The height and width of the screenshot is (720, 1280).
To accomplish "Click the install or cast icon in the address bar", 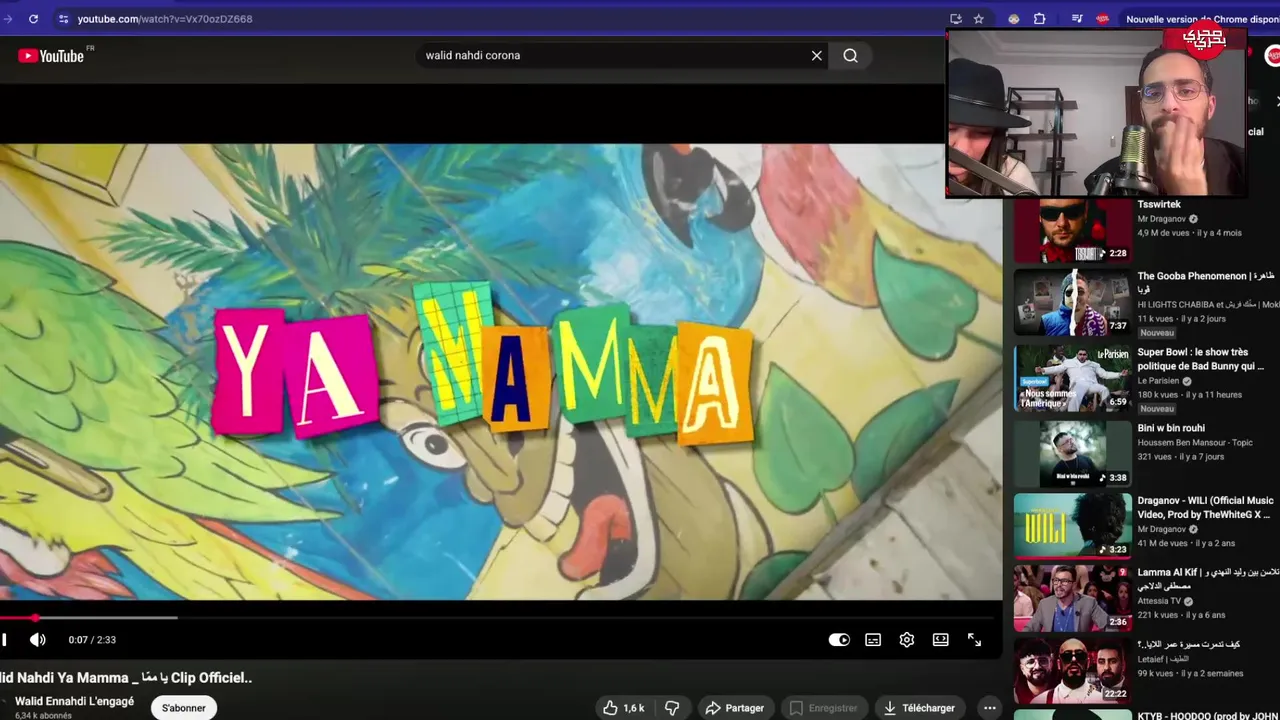I will [x=956, y=19].
